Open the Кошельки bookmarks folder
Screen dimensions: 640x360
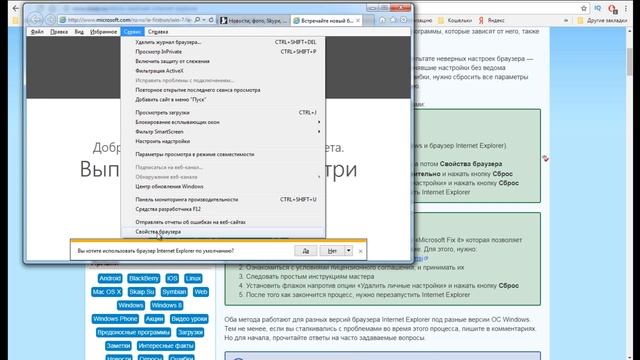[x=455, y=20]
